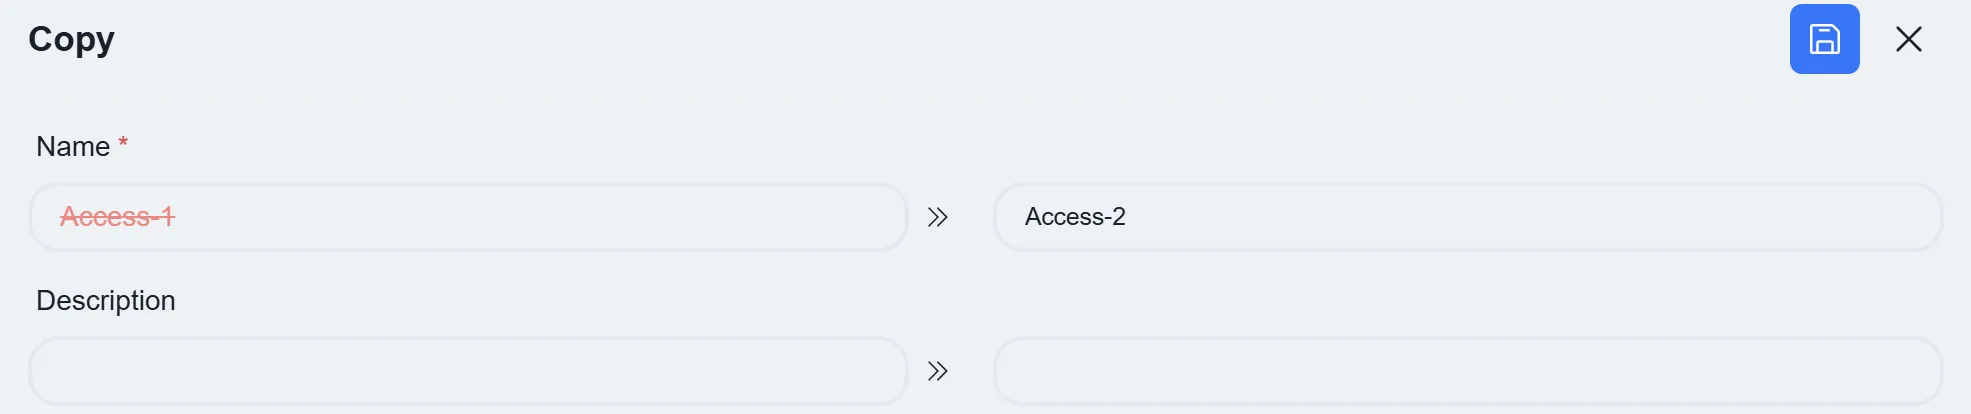Click the empty original Description field
Image resolution: width=1971 pixels, height=414 pixels.
tap(468, 371)
